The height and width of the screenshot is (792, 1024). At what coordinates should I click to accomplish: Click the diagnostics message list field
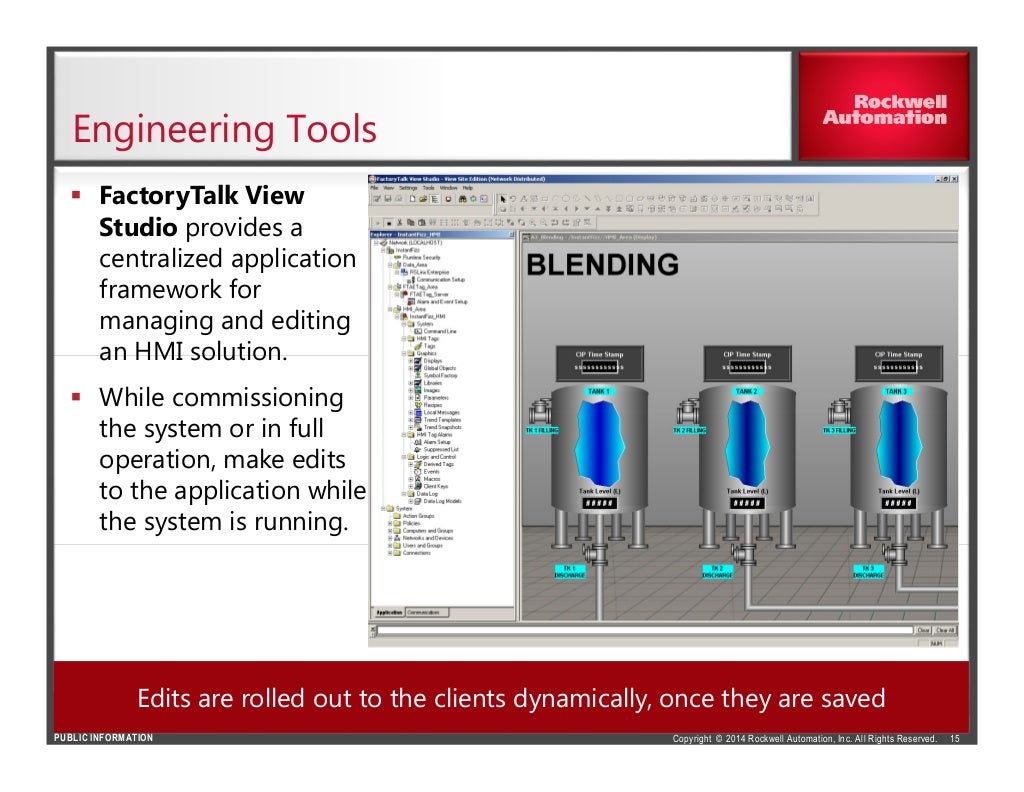pos(645,631)
